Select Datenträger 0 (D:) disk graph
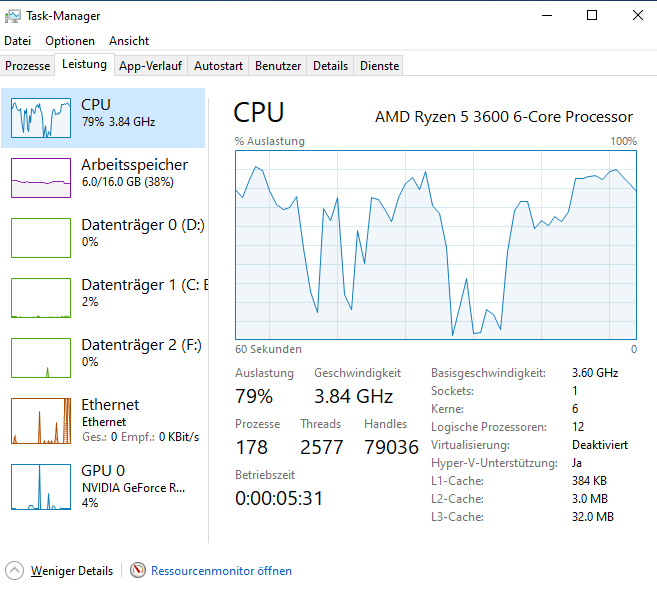The image size is (657, 594). tap(41, 238)
